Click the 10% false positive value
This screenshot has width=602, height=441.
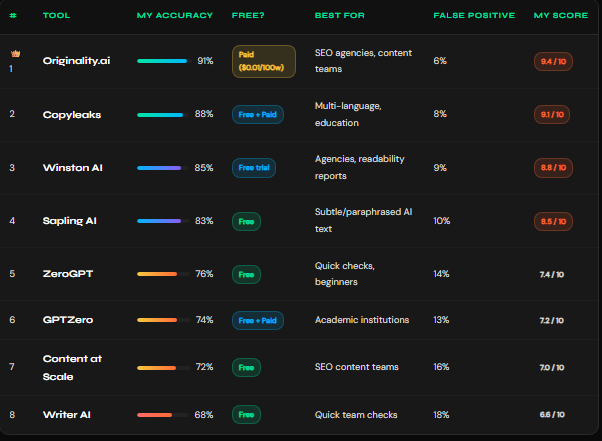click(x=442, y=221)
